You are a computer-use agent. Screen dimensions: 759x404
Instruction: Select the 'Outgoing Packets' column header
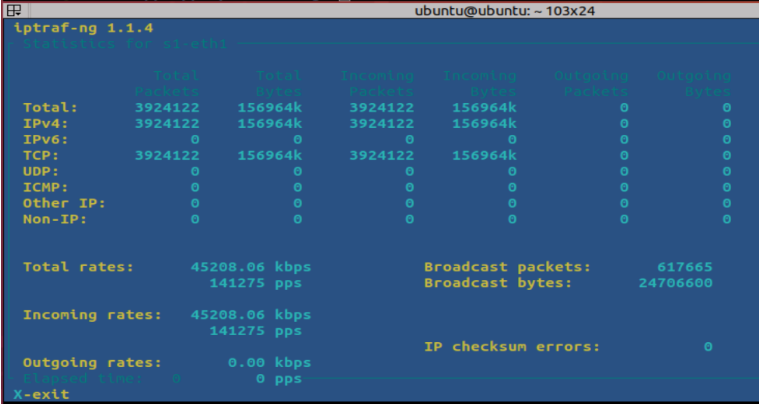pos(591,84)
